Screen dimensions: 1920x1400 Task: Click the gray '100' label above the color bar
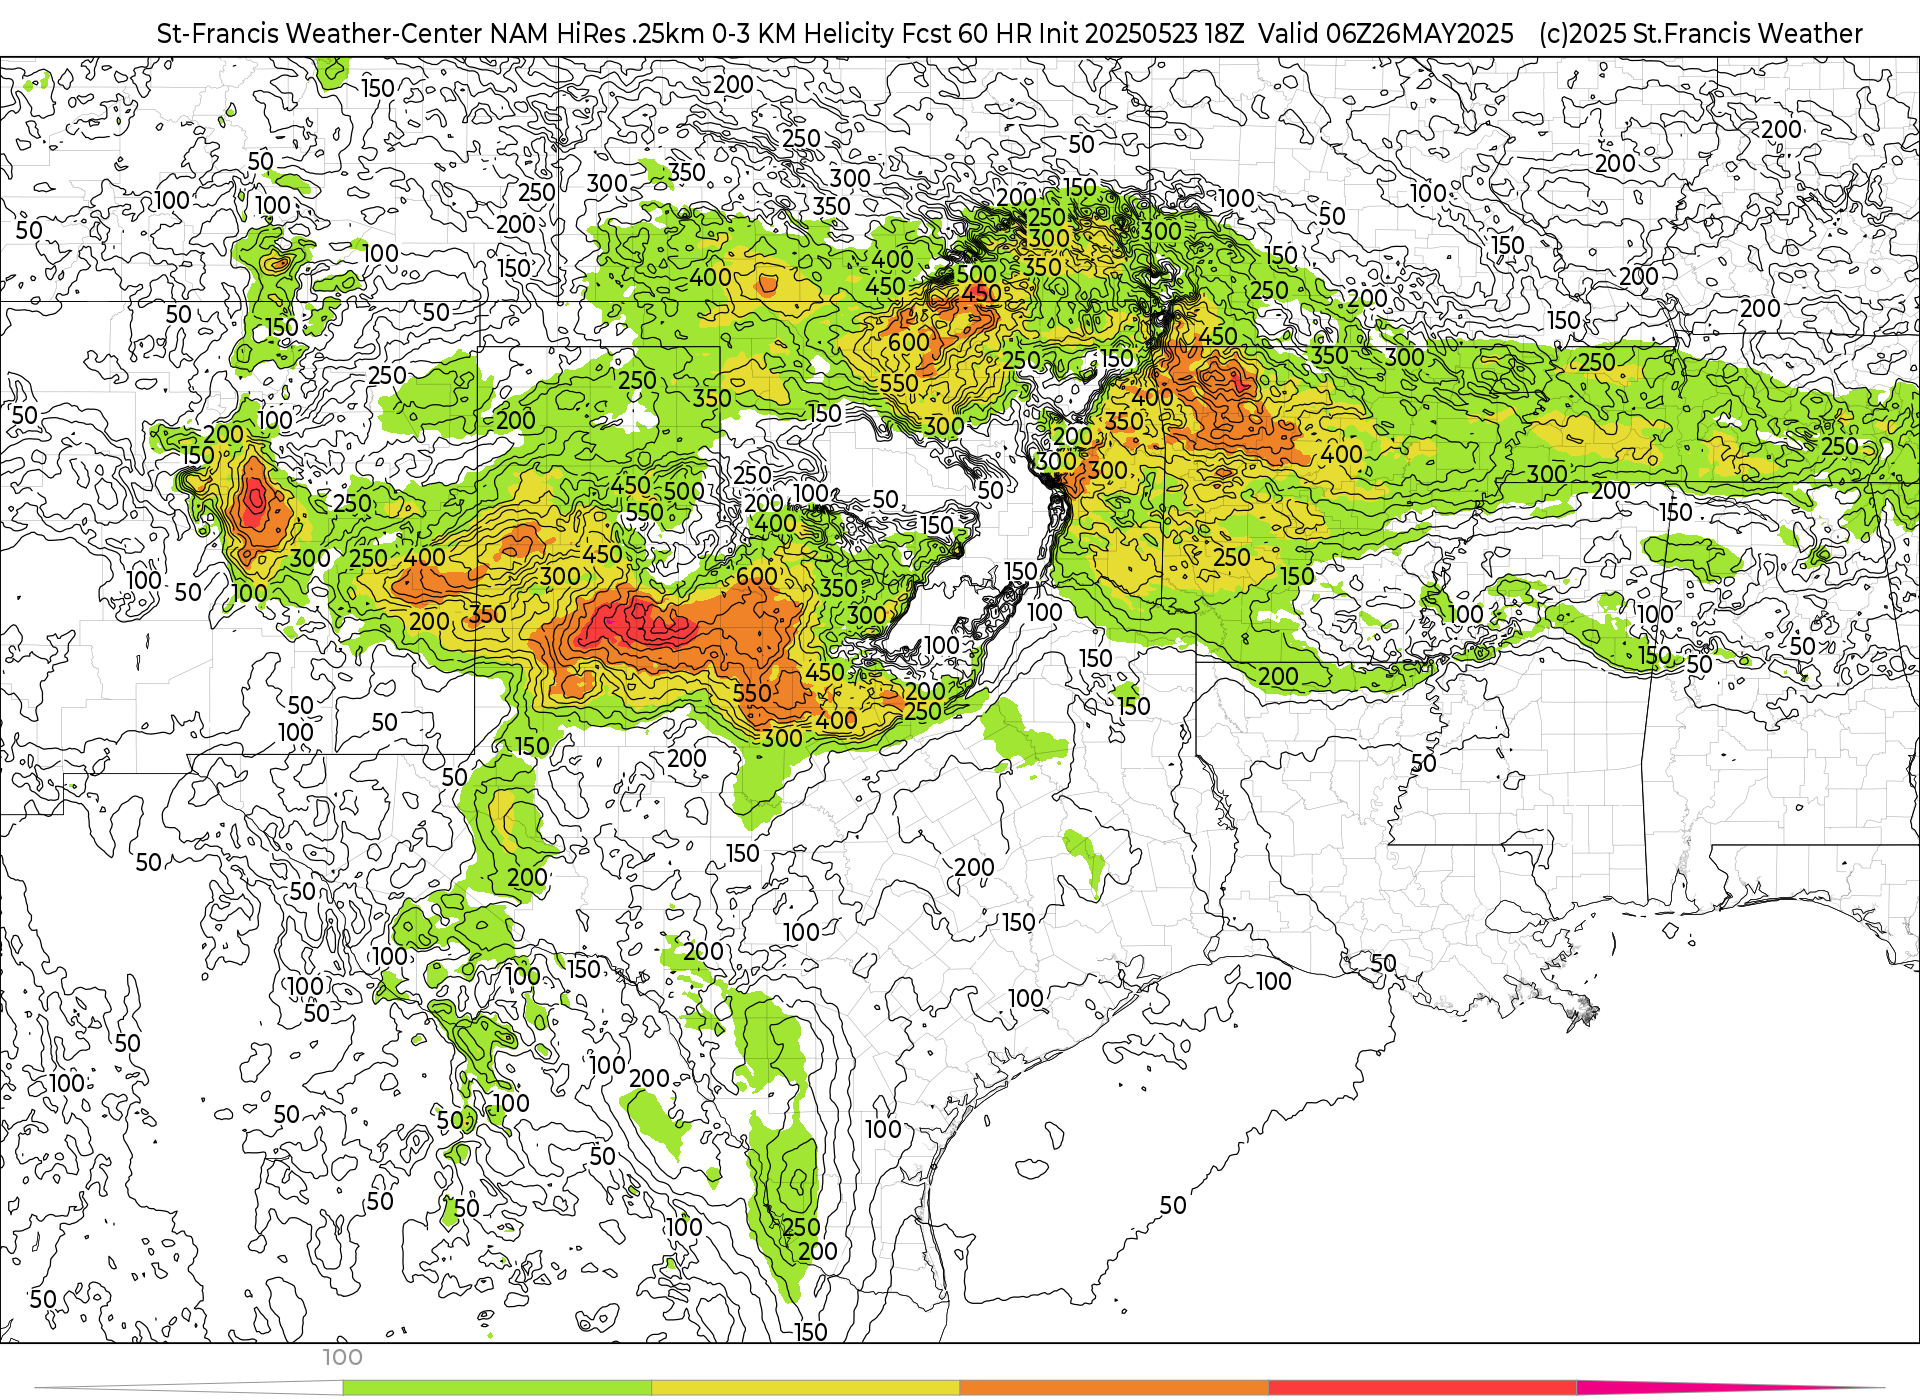[342, 1358]
